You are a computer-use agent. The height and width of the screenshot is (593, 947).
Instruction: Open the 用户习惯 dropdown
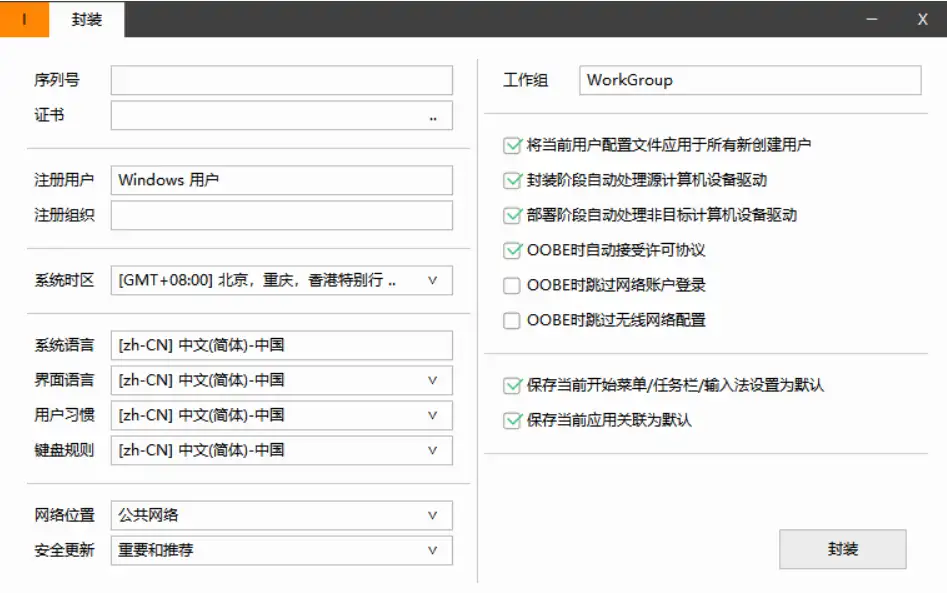coord(432,415)
